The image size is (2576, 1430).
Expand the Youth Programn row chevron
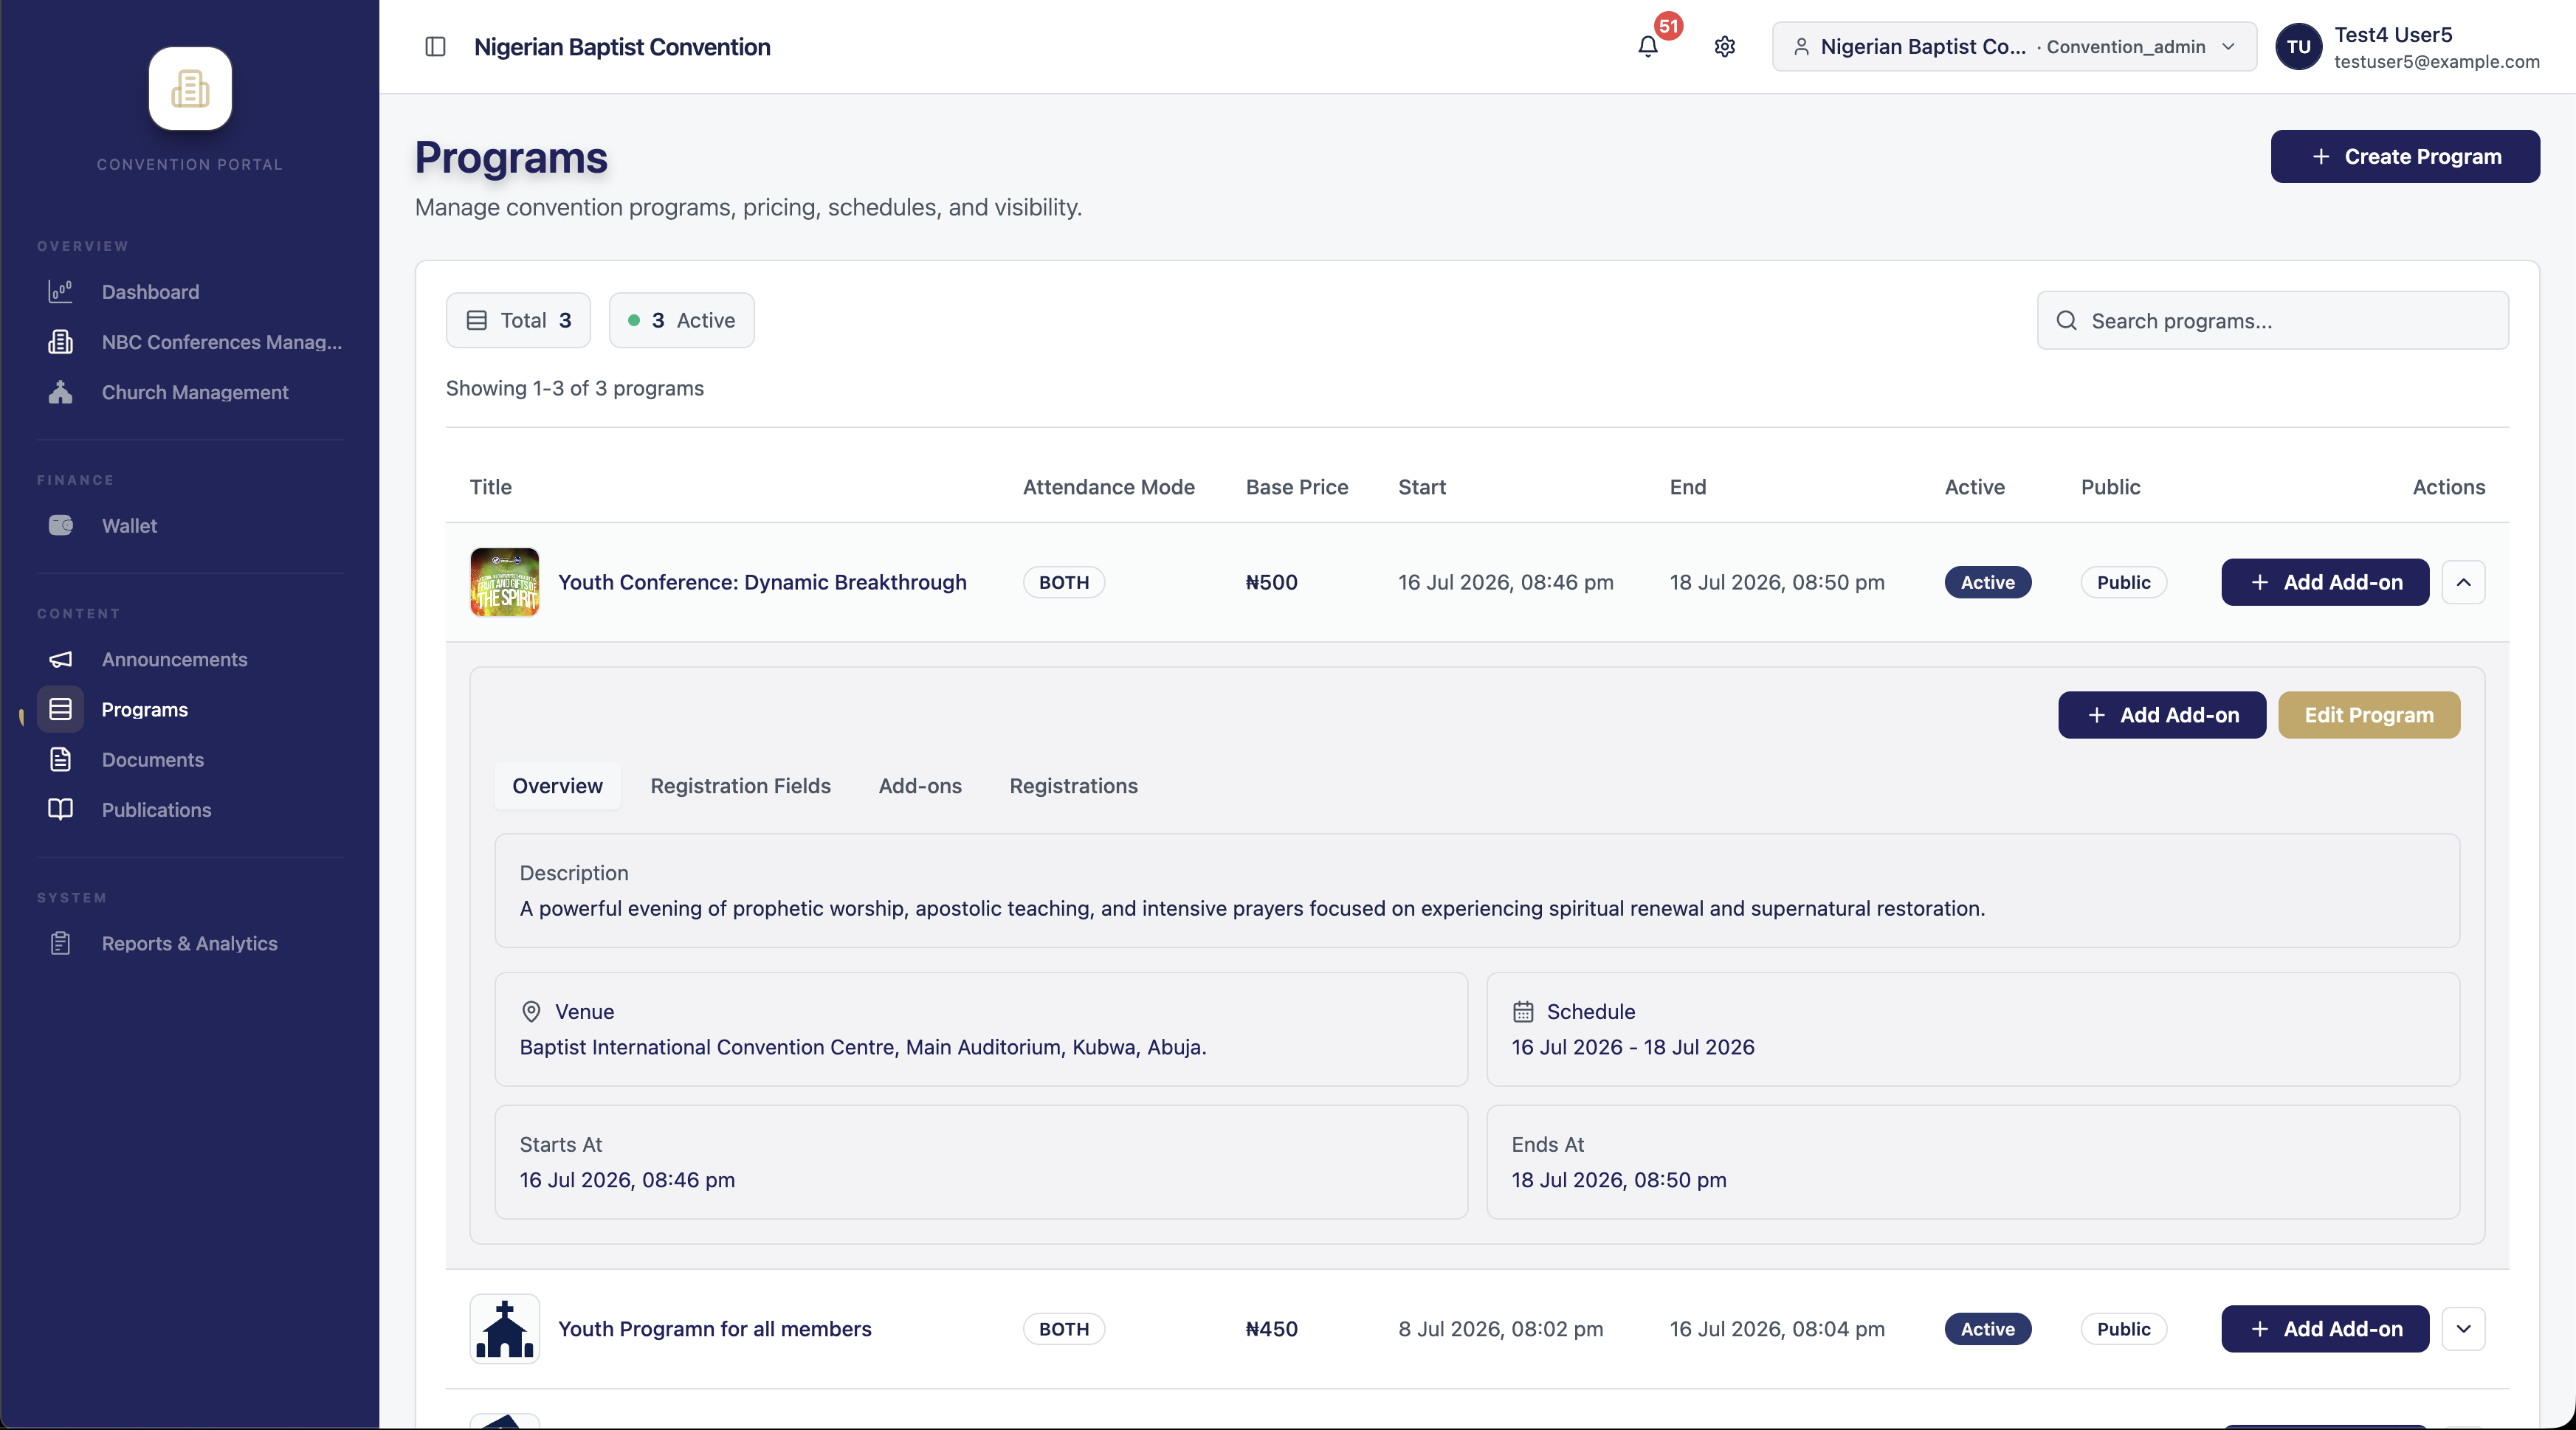2463,1329
